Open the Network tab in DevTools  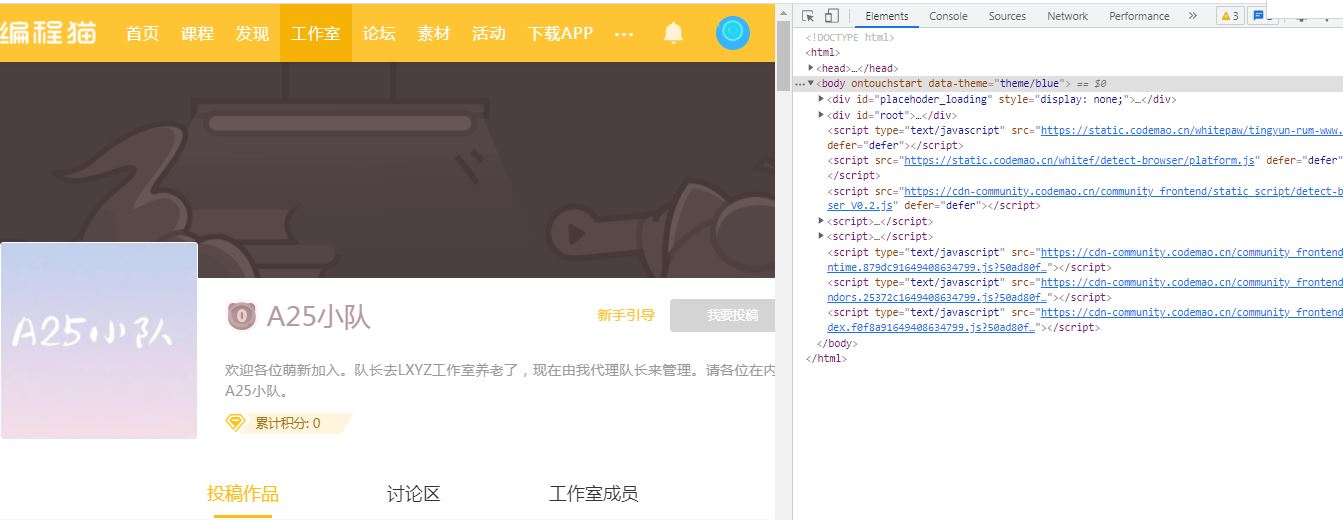pyautogui.click(x=1068, y=16)
